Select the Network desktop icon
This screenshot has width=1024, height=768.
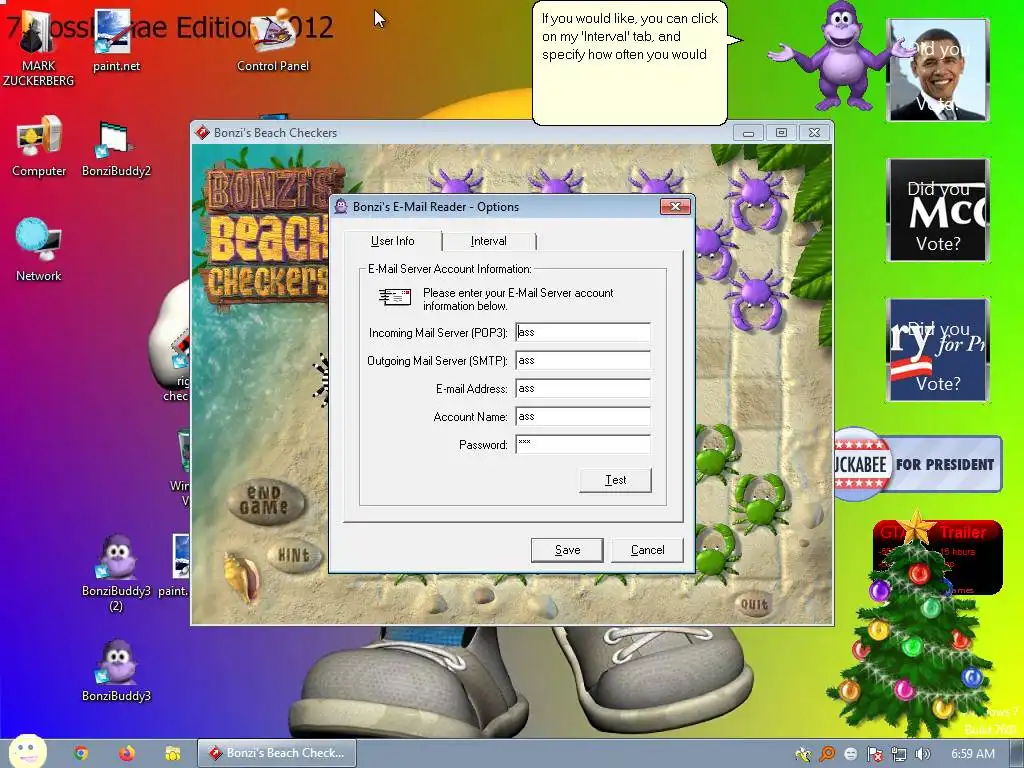click(39, 250)
